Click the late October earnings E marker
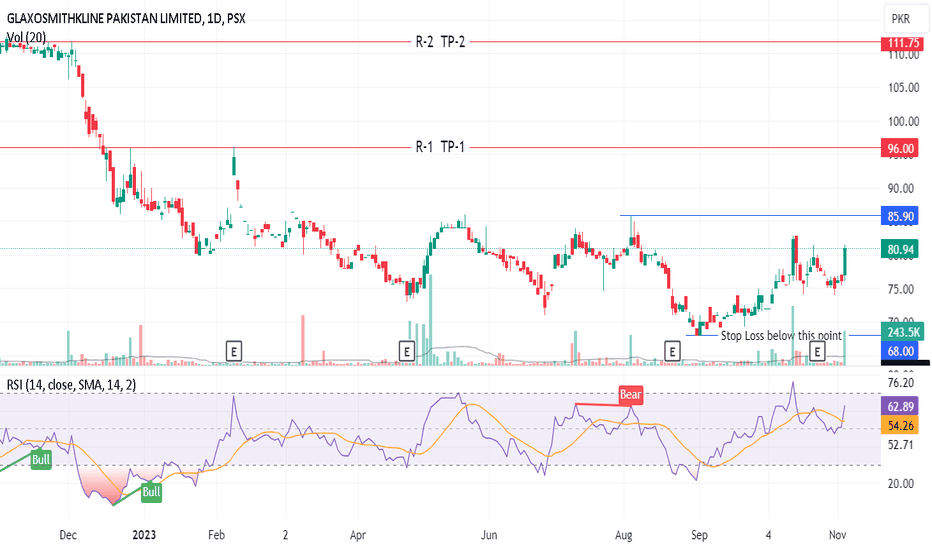 (817, 351)
